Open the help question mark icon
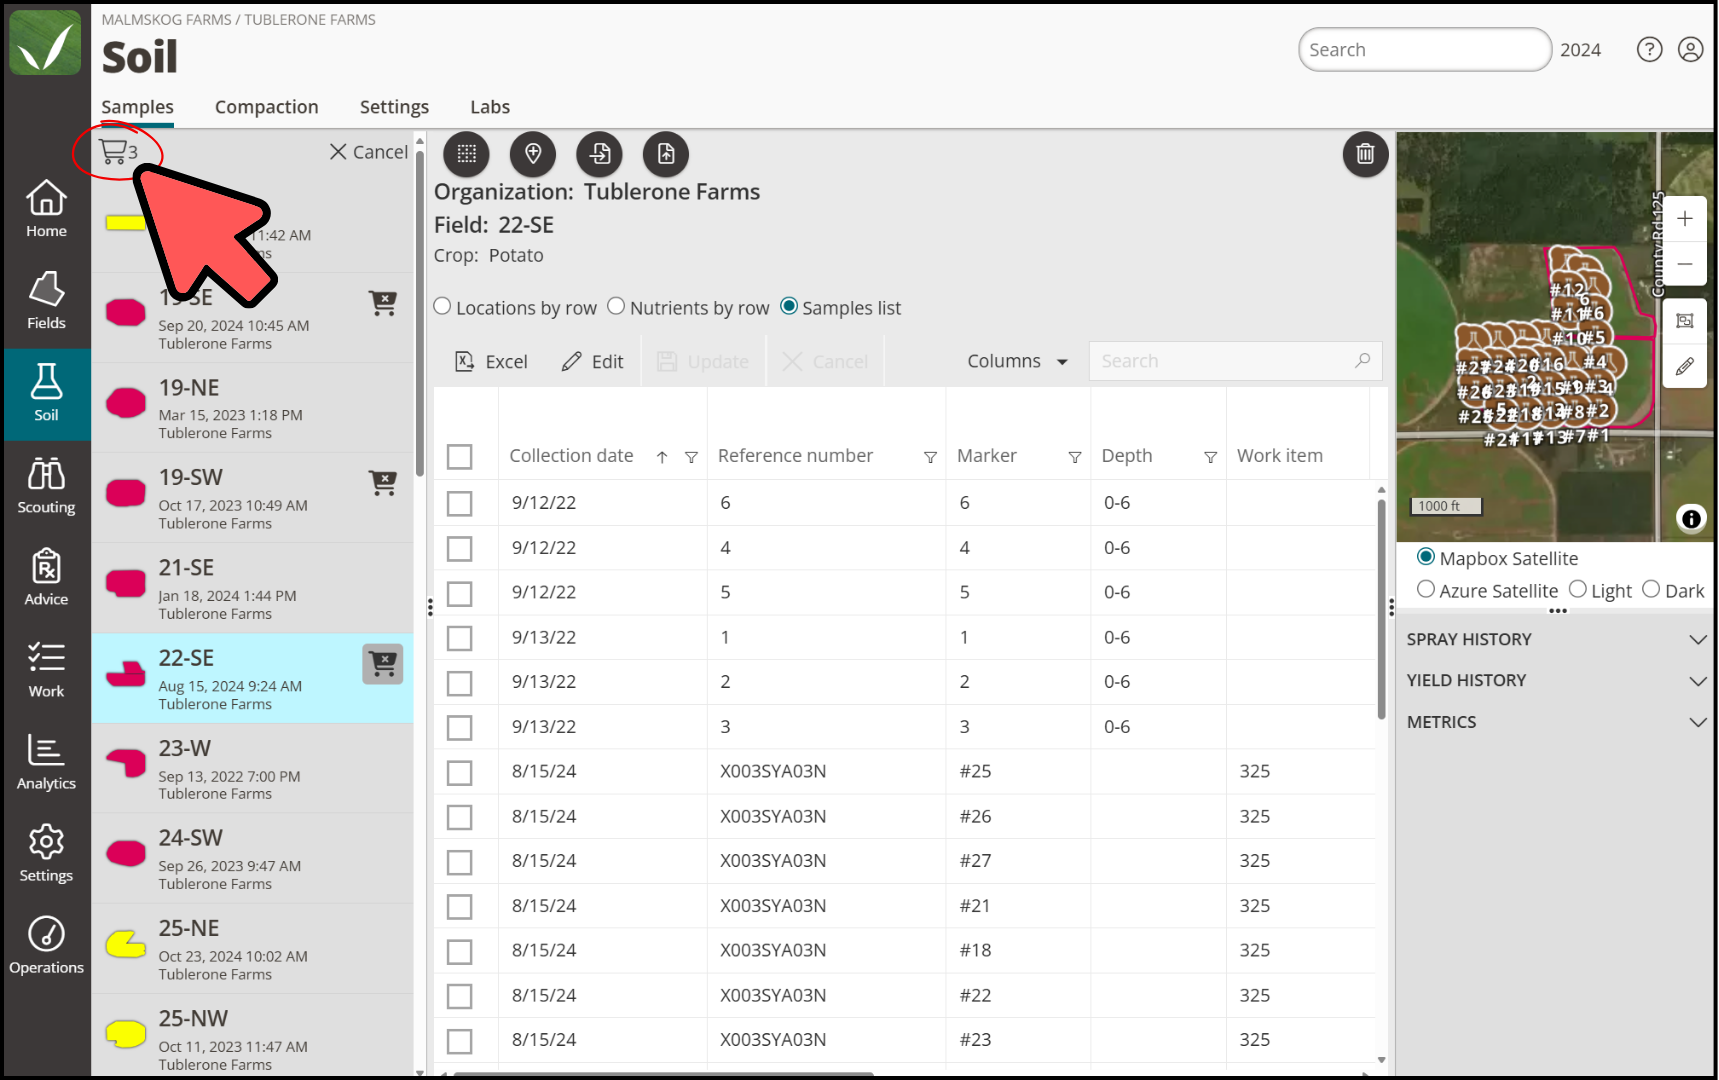The height and width of the screenshot is (1080, 1719). click(x=1649, y=49)
